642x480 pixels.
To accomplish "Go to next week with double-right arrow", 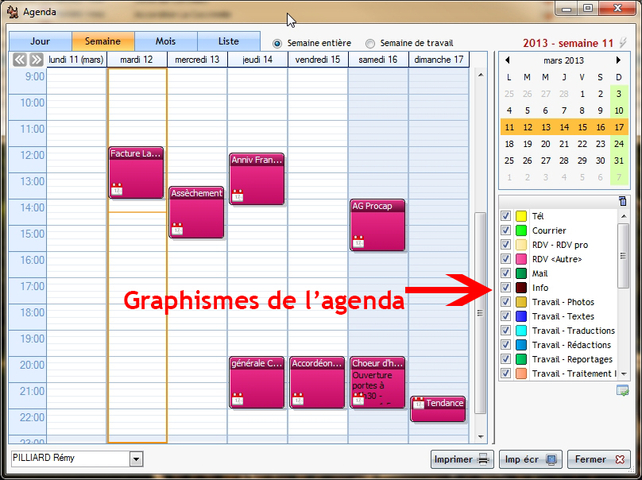I will 36,60.
